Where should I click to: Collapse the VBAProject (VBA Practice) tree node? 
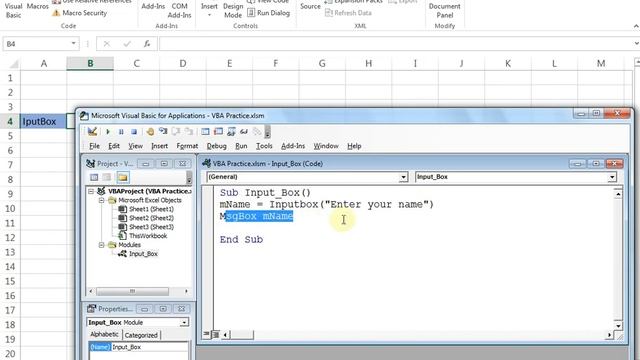(91, 191)
